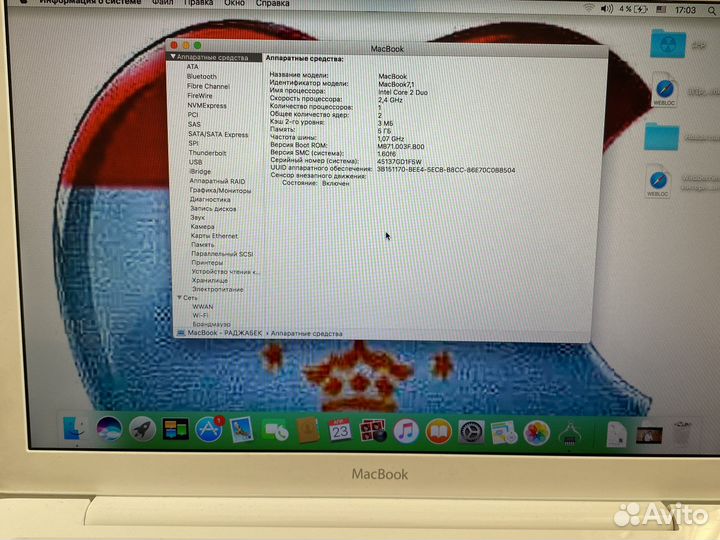
Task: Select WWAN under Сеть
Action: (203, 306)
